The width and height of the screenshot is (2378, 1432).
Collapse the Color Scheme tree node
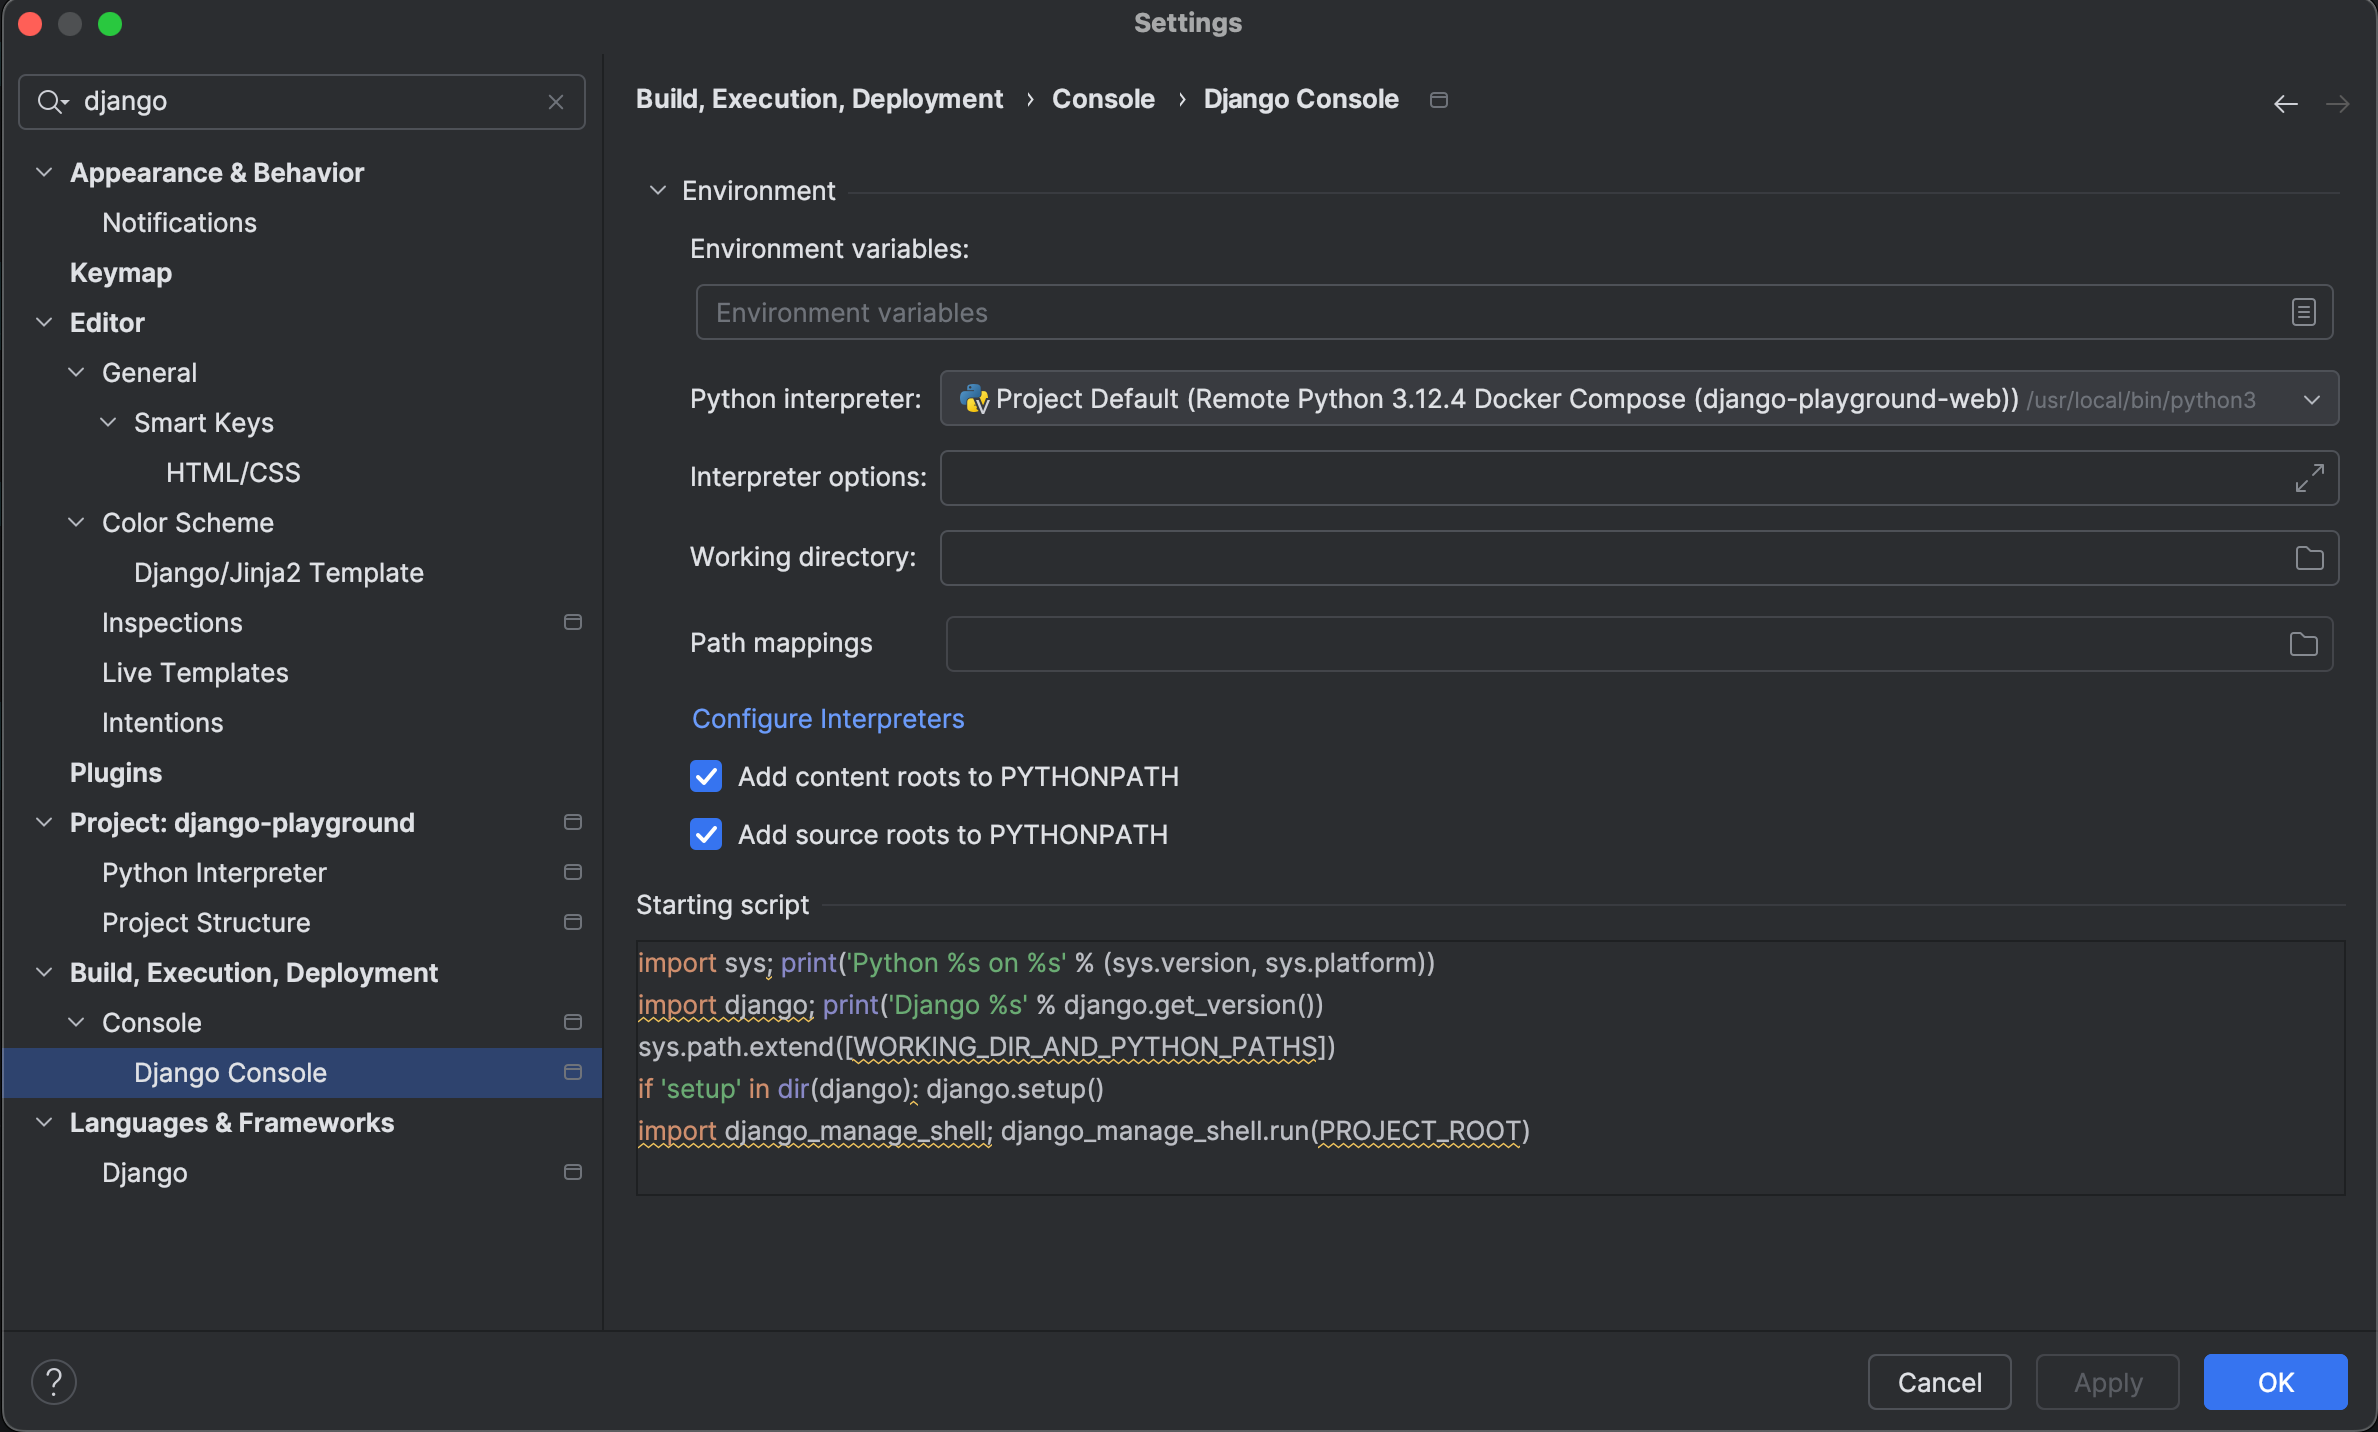point(76,523)
